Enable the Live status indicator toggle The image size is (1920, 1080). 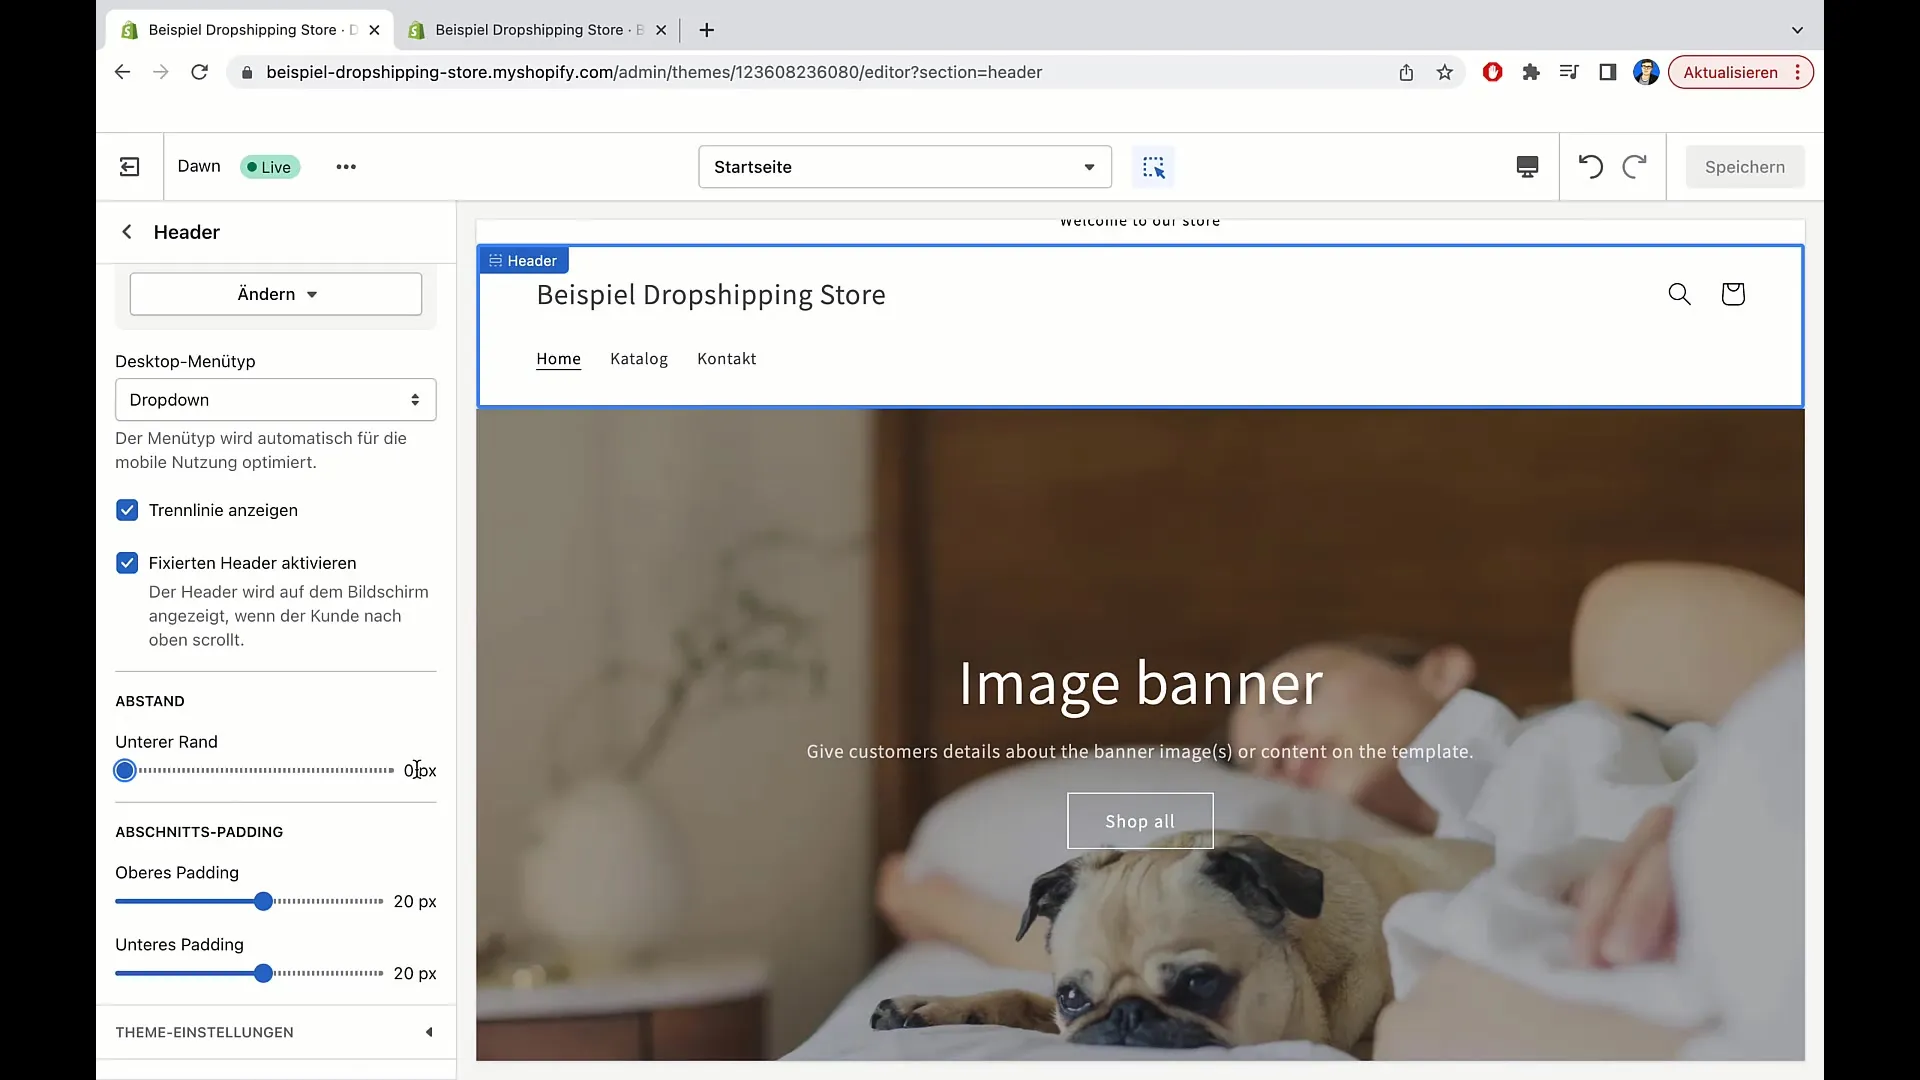point(268,166)
